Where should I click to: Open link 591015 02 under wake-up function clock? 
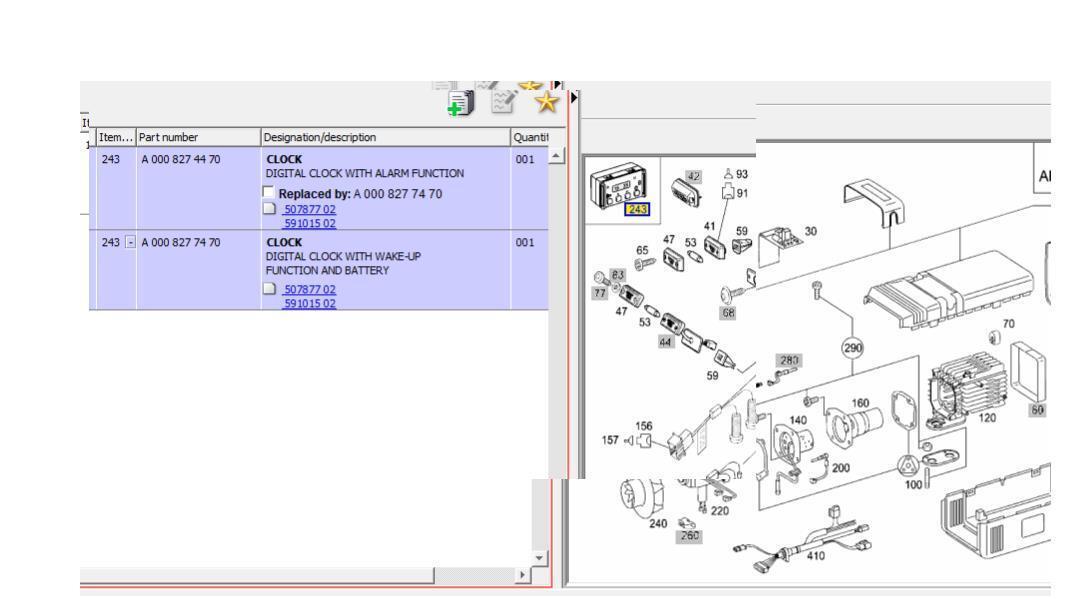pyautogui.click(x=309, y=303)
